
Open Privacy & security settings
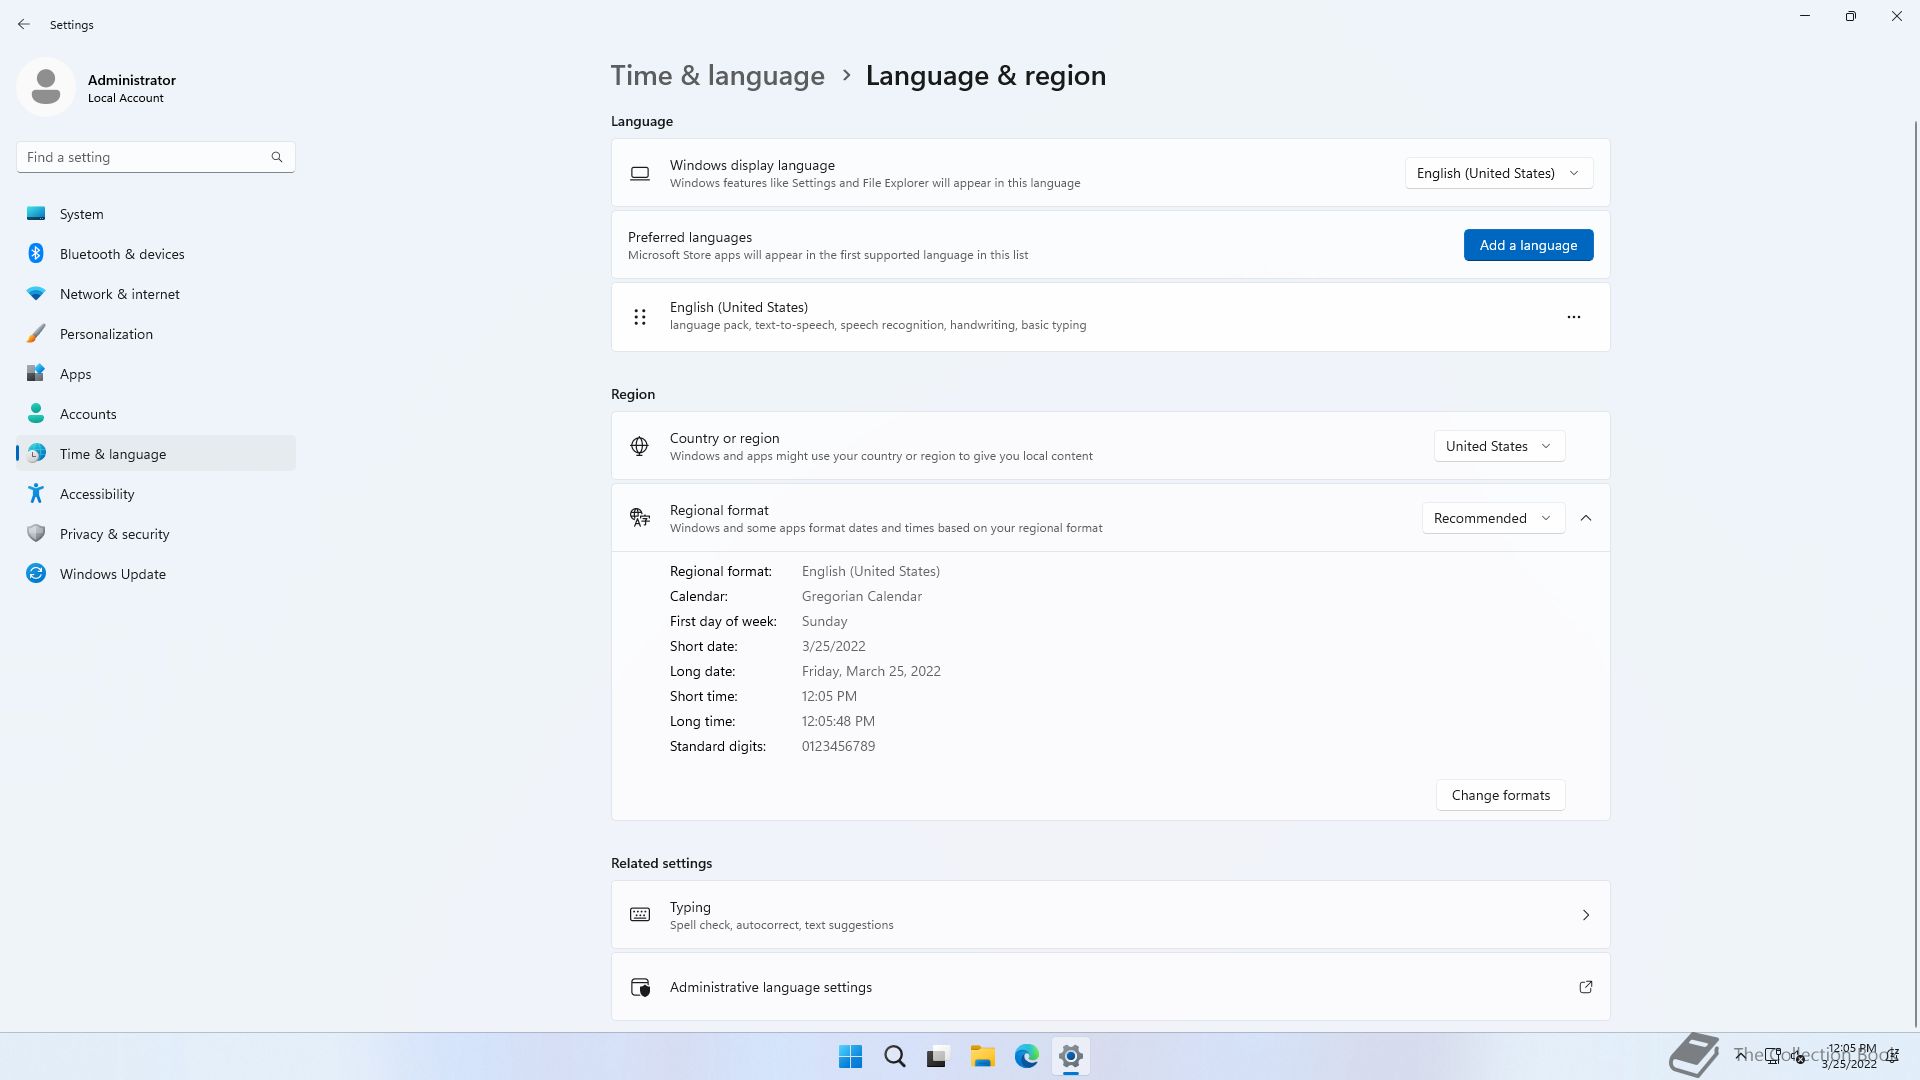point(114,534)
